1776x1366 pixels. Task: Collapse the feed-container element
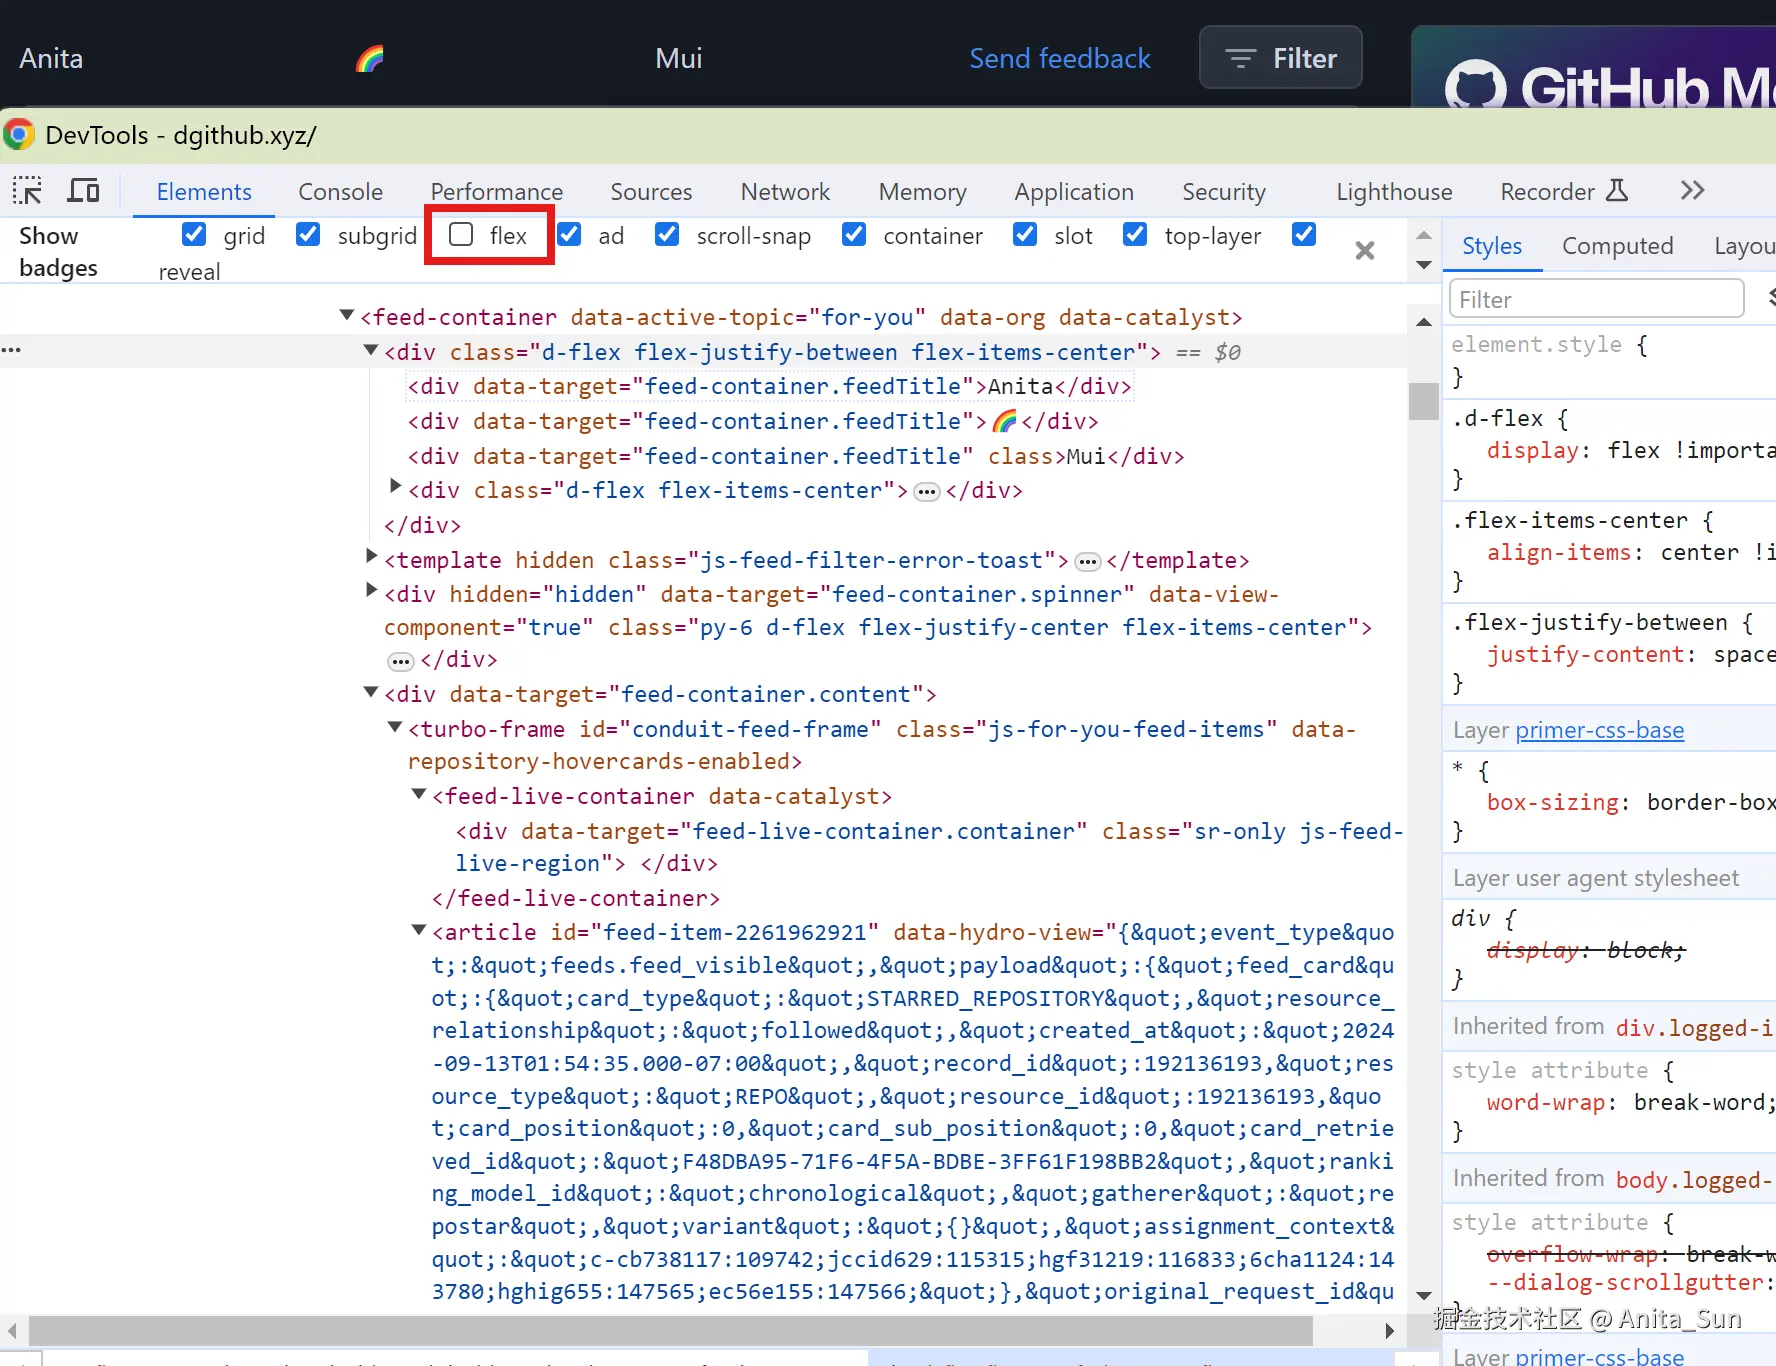[x=347, y=316]
